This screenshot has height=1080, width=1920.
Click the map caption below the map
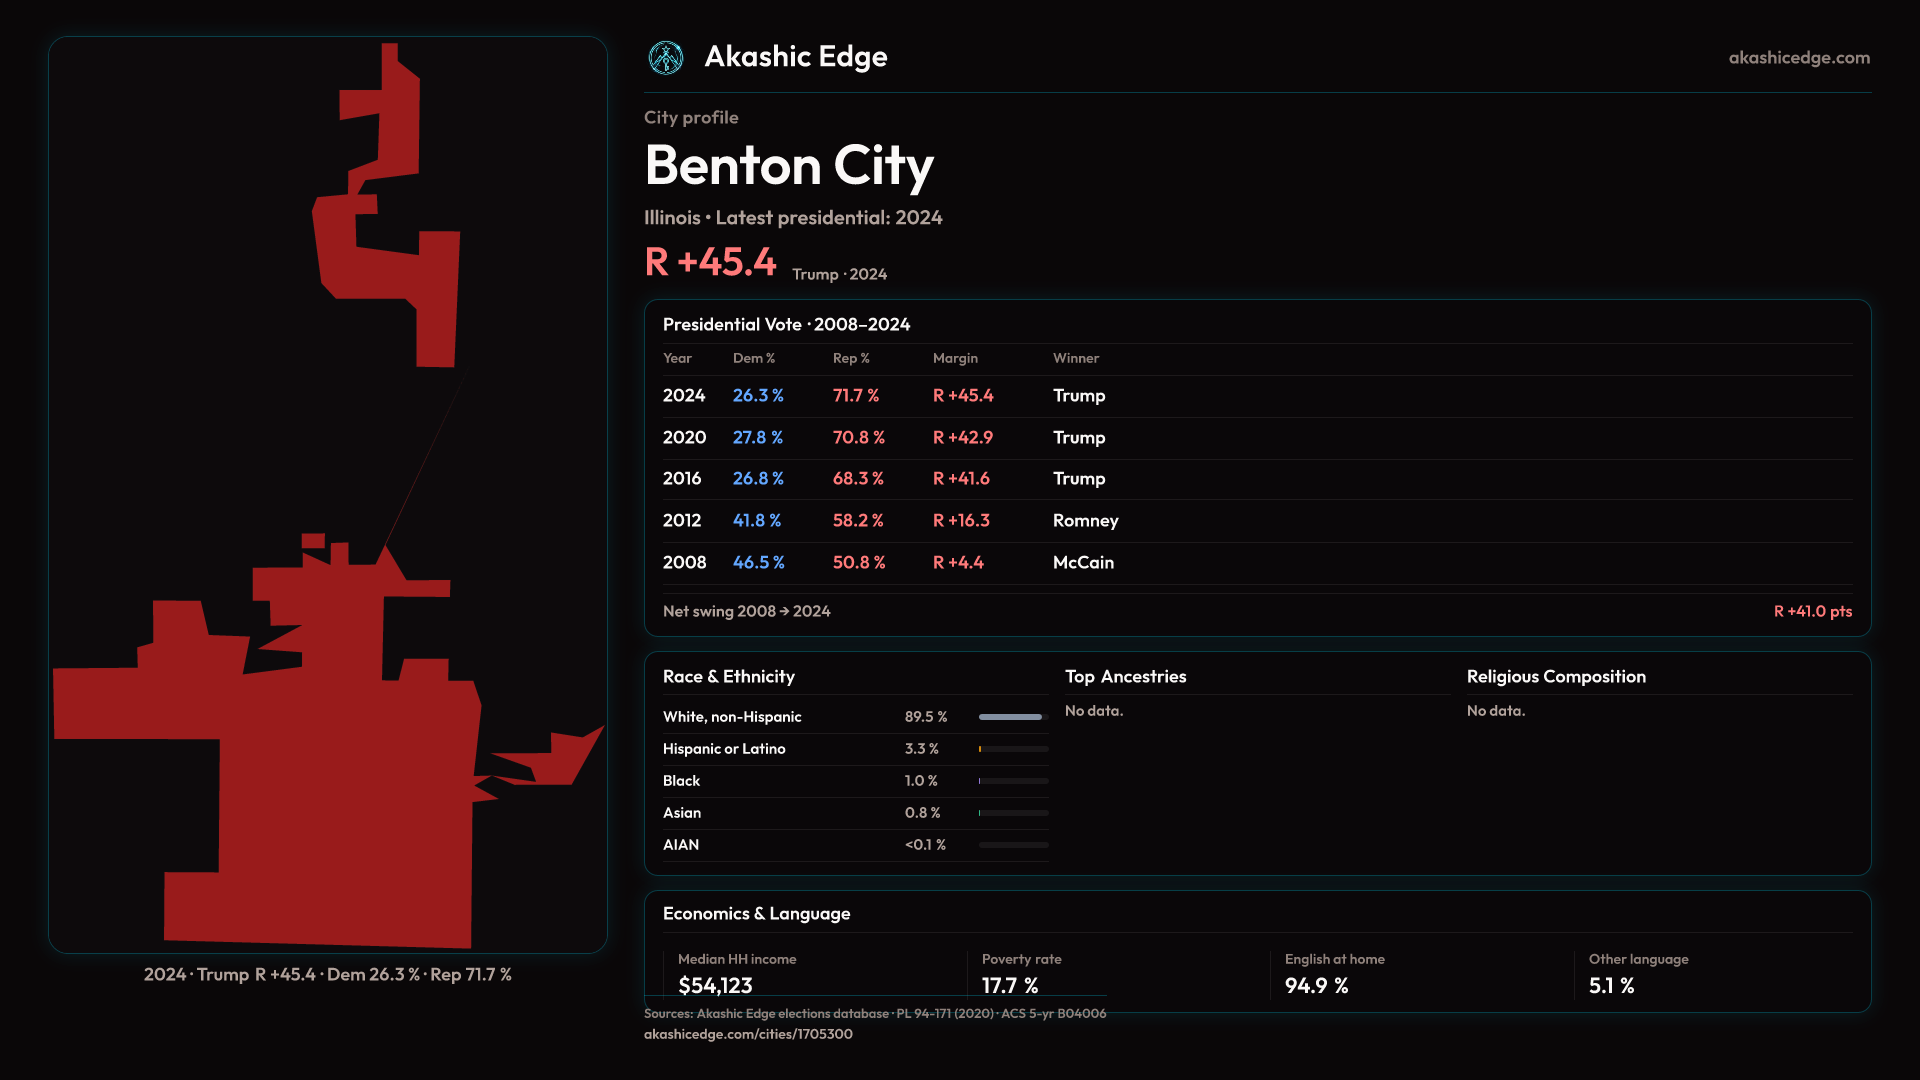327,975
